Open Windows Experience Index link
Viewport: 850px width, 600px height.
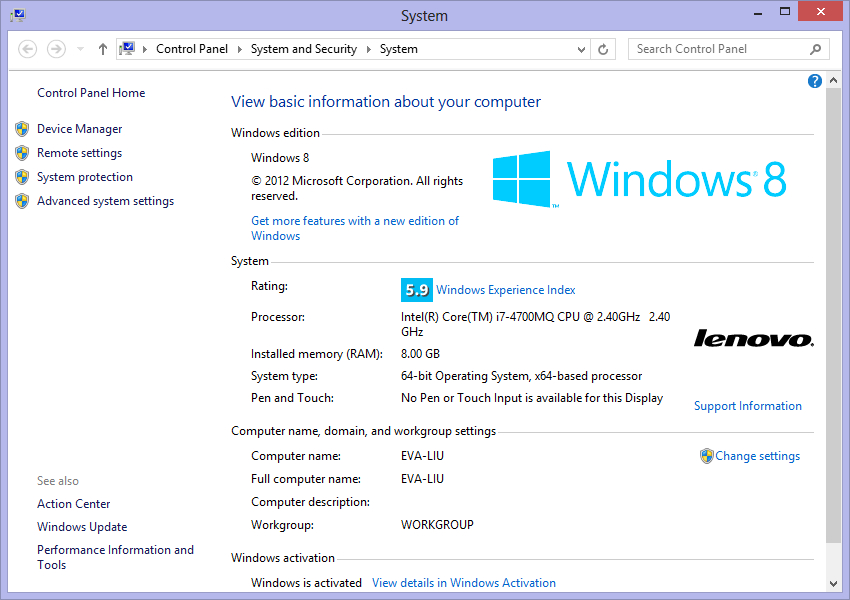(505, 290)
